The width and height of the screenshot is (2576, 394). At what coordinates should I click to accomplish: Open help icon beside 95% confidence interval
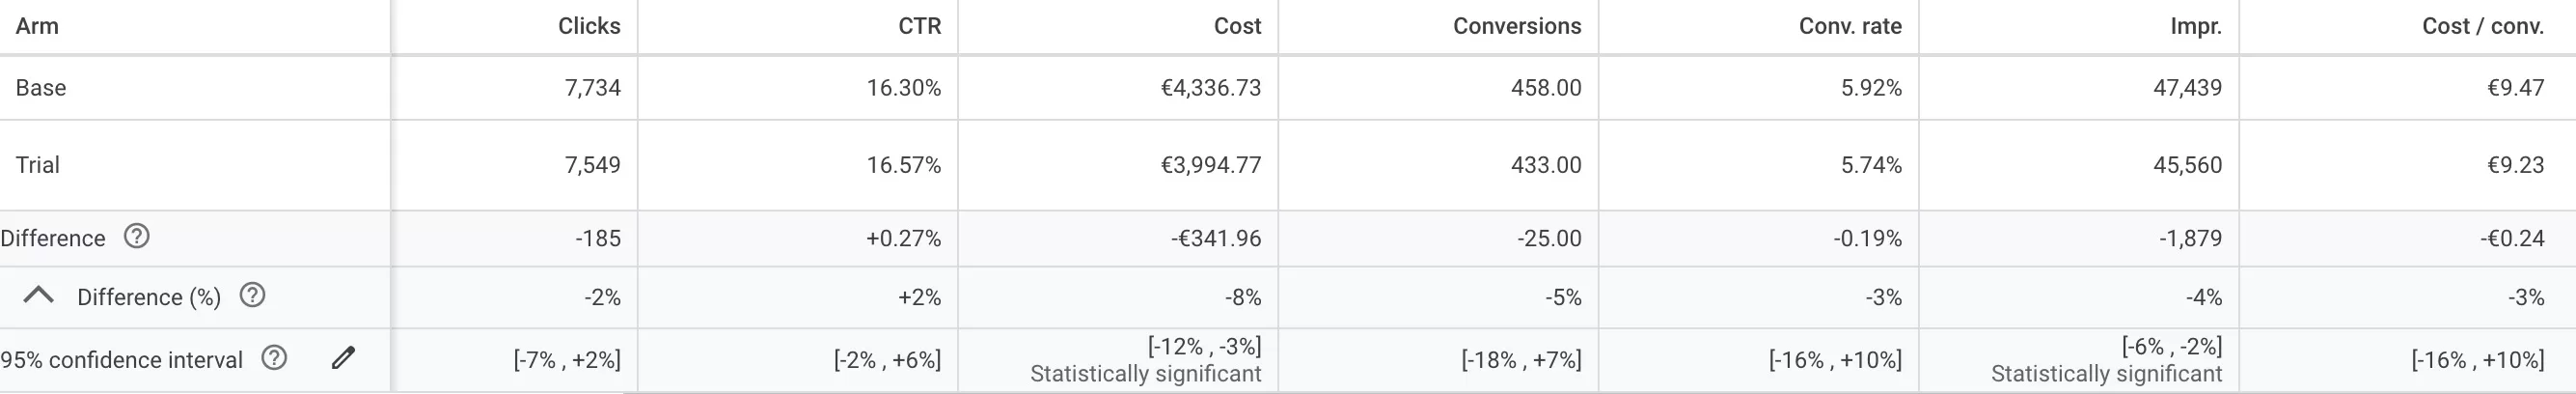[x=274, y=358]
